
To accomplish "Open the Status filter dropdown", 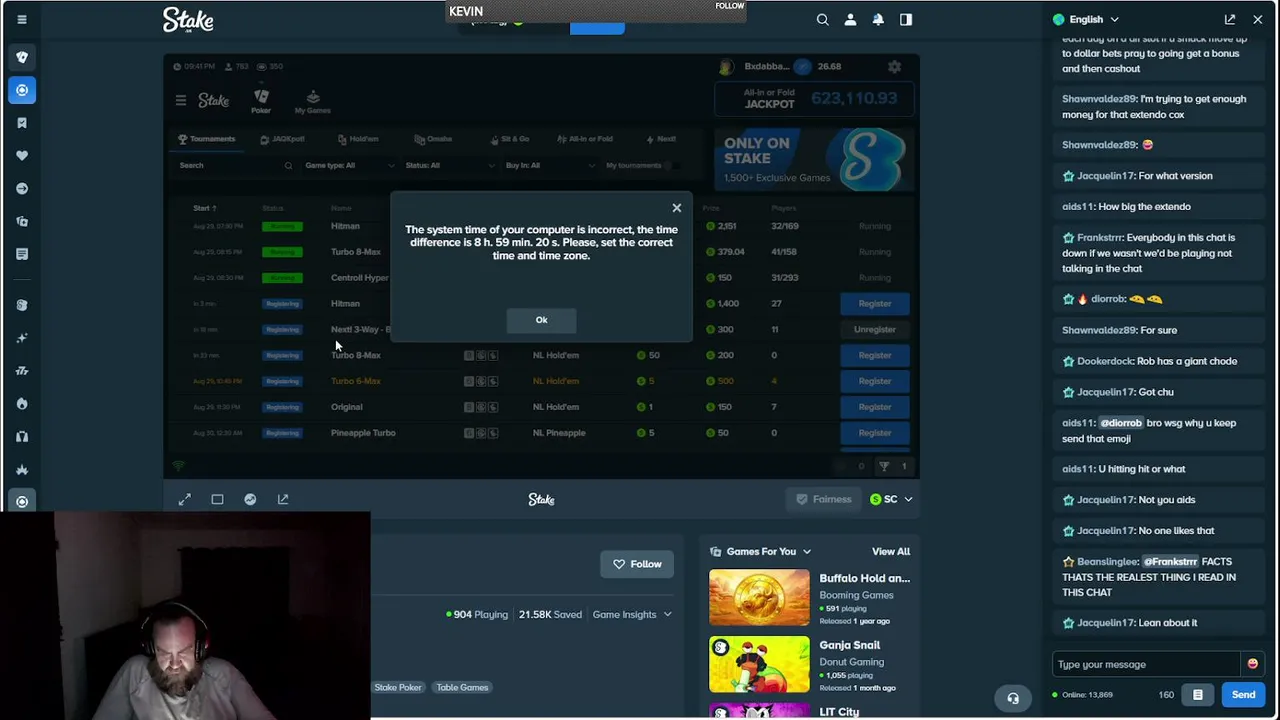I will pos(449,166).
